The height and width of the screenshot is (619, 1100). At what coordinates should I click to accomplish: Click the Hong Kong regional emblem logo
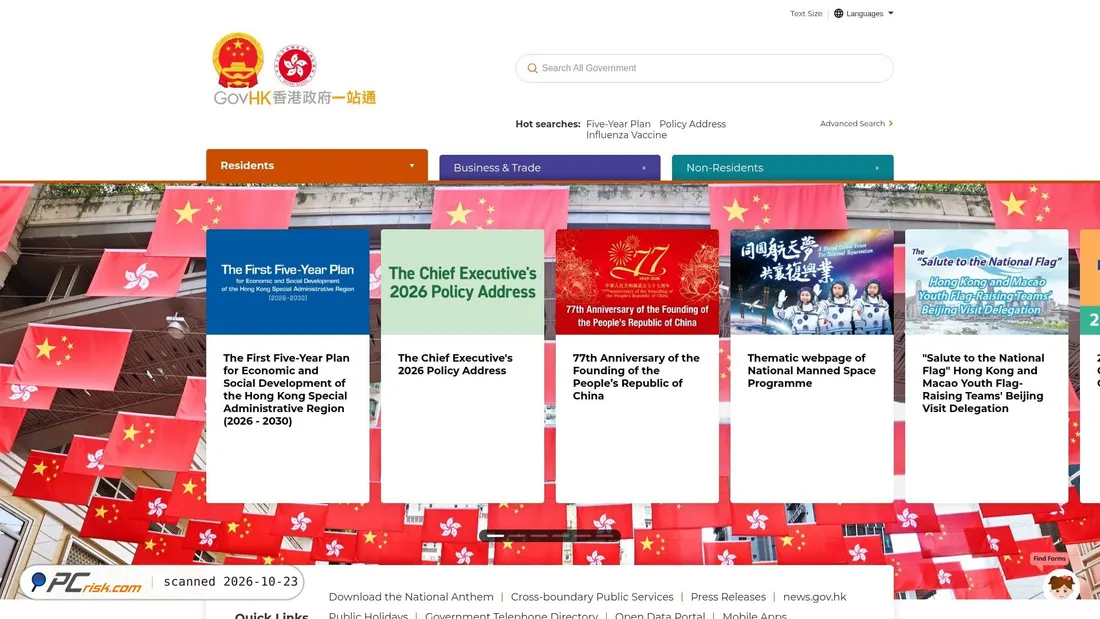point(295,65)
